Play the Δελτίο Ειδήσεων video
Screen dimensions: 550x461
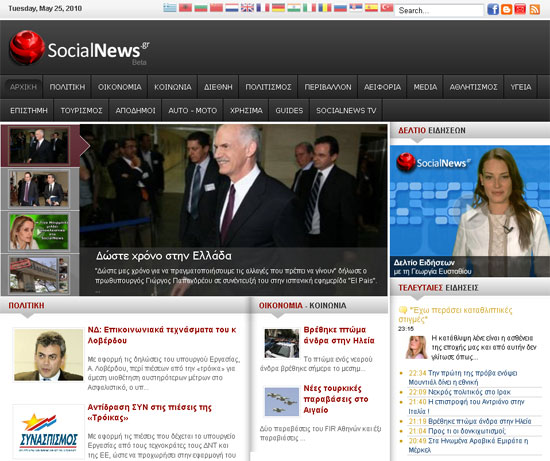tap(470, 211)
